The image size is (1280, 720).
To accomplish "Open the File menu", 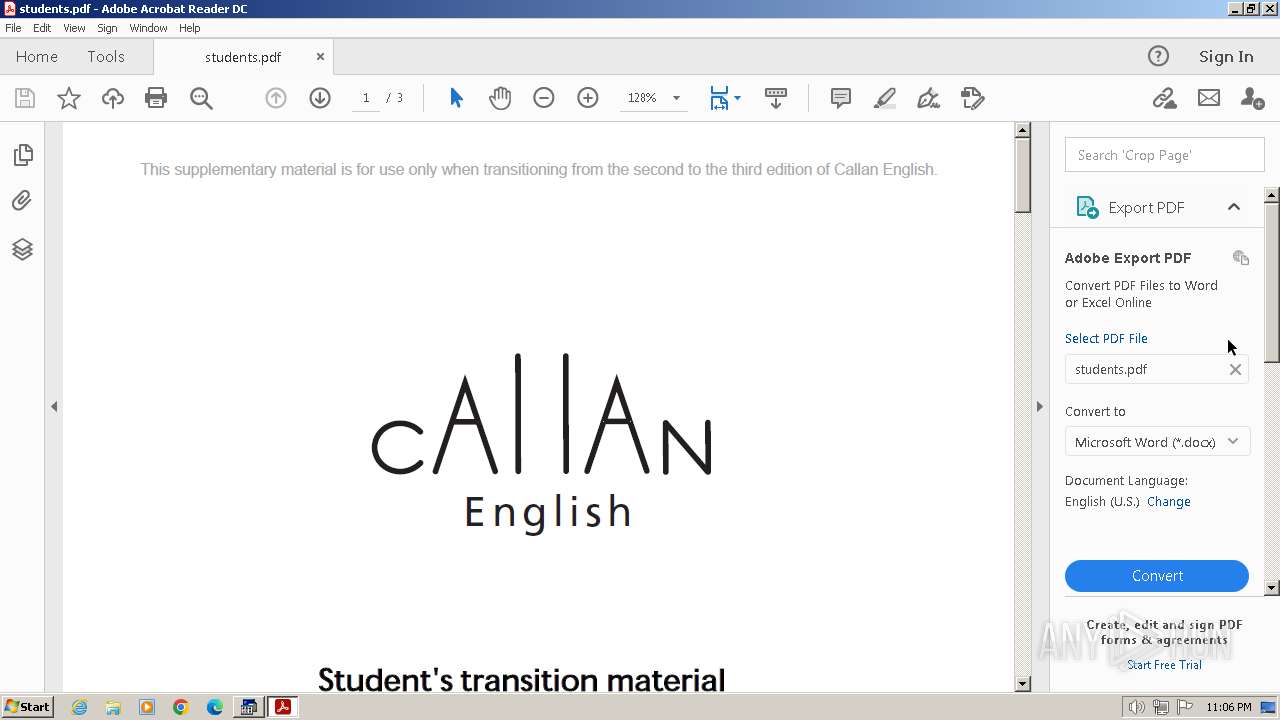I will coord(13,28).
